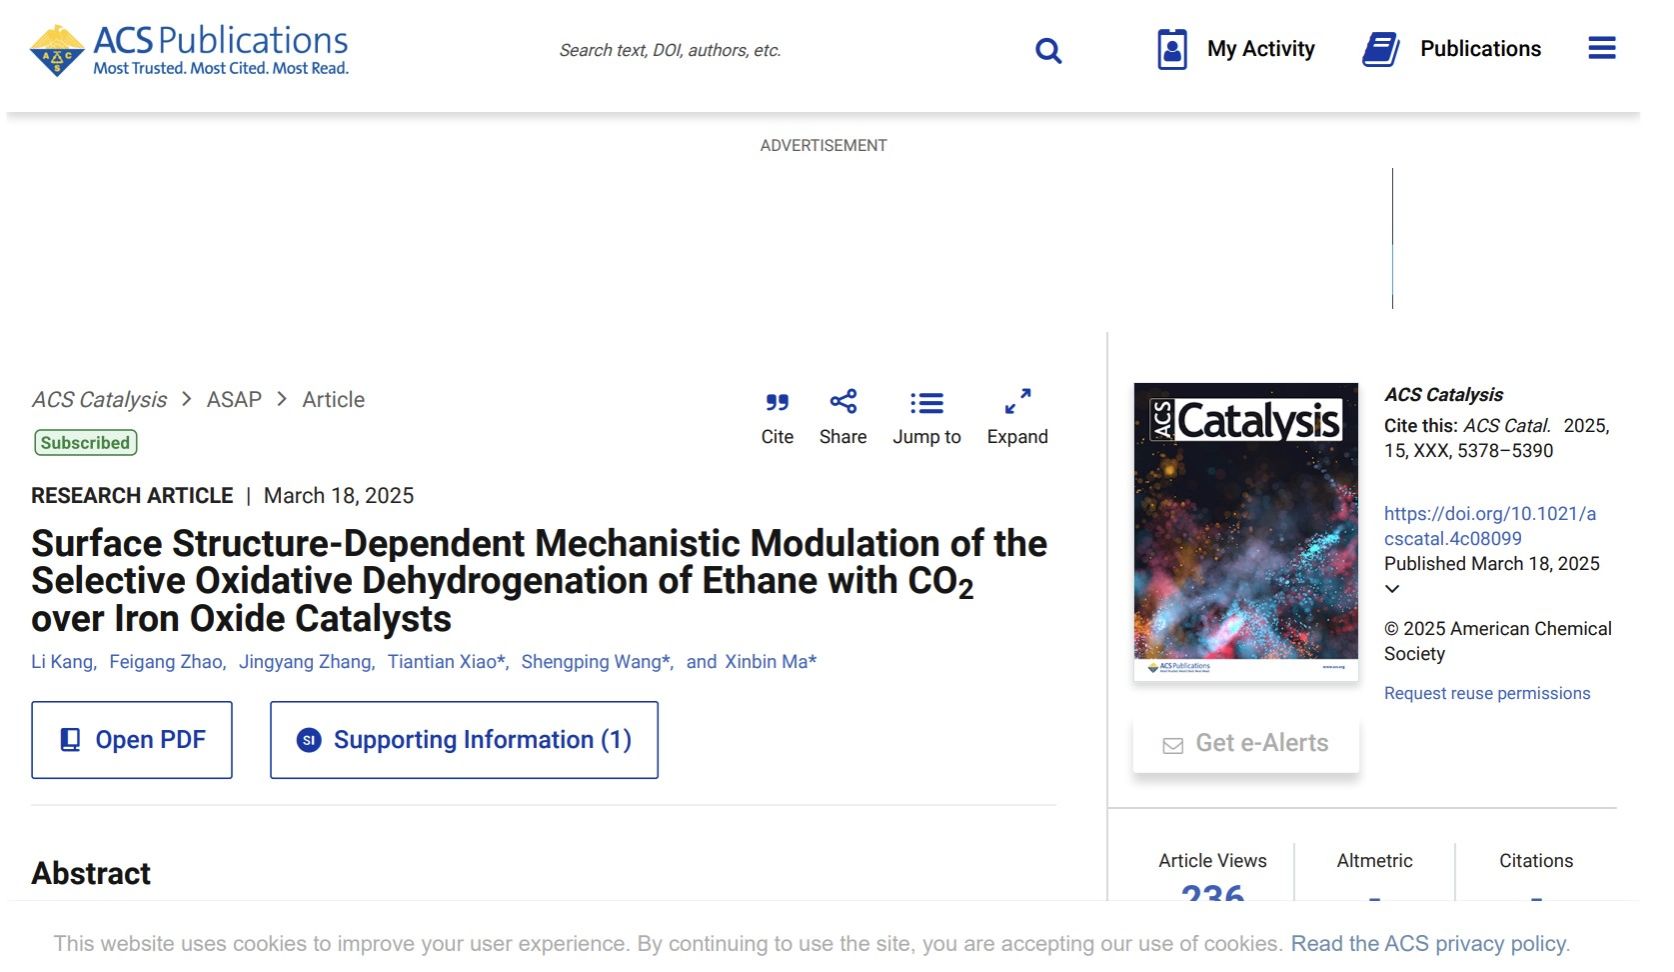This screenshot has width=1674, height=972.
Task: Open My Activity panel
Action: [1236, 49]
